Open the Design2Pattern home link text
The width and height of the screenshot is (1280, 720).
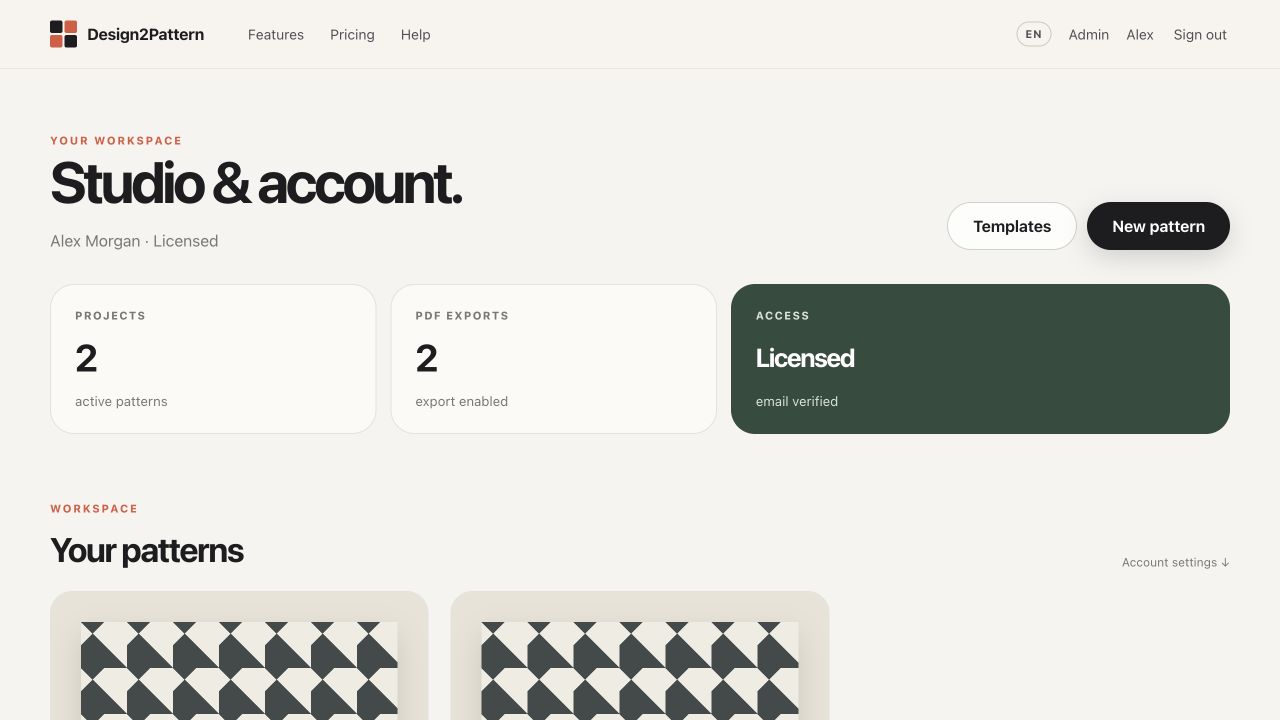[145, 34]
